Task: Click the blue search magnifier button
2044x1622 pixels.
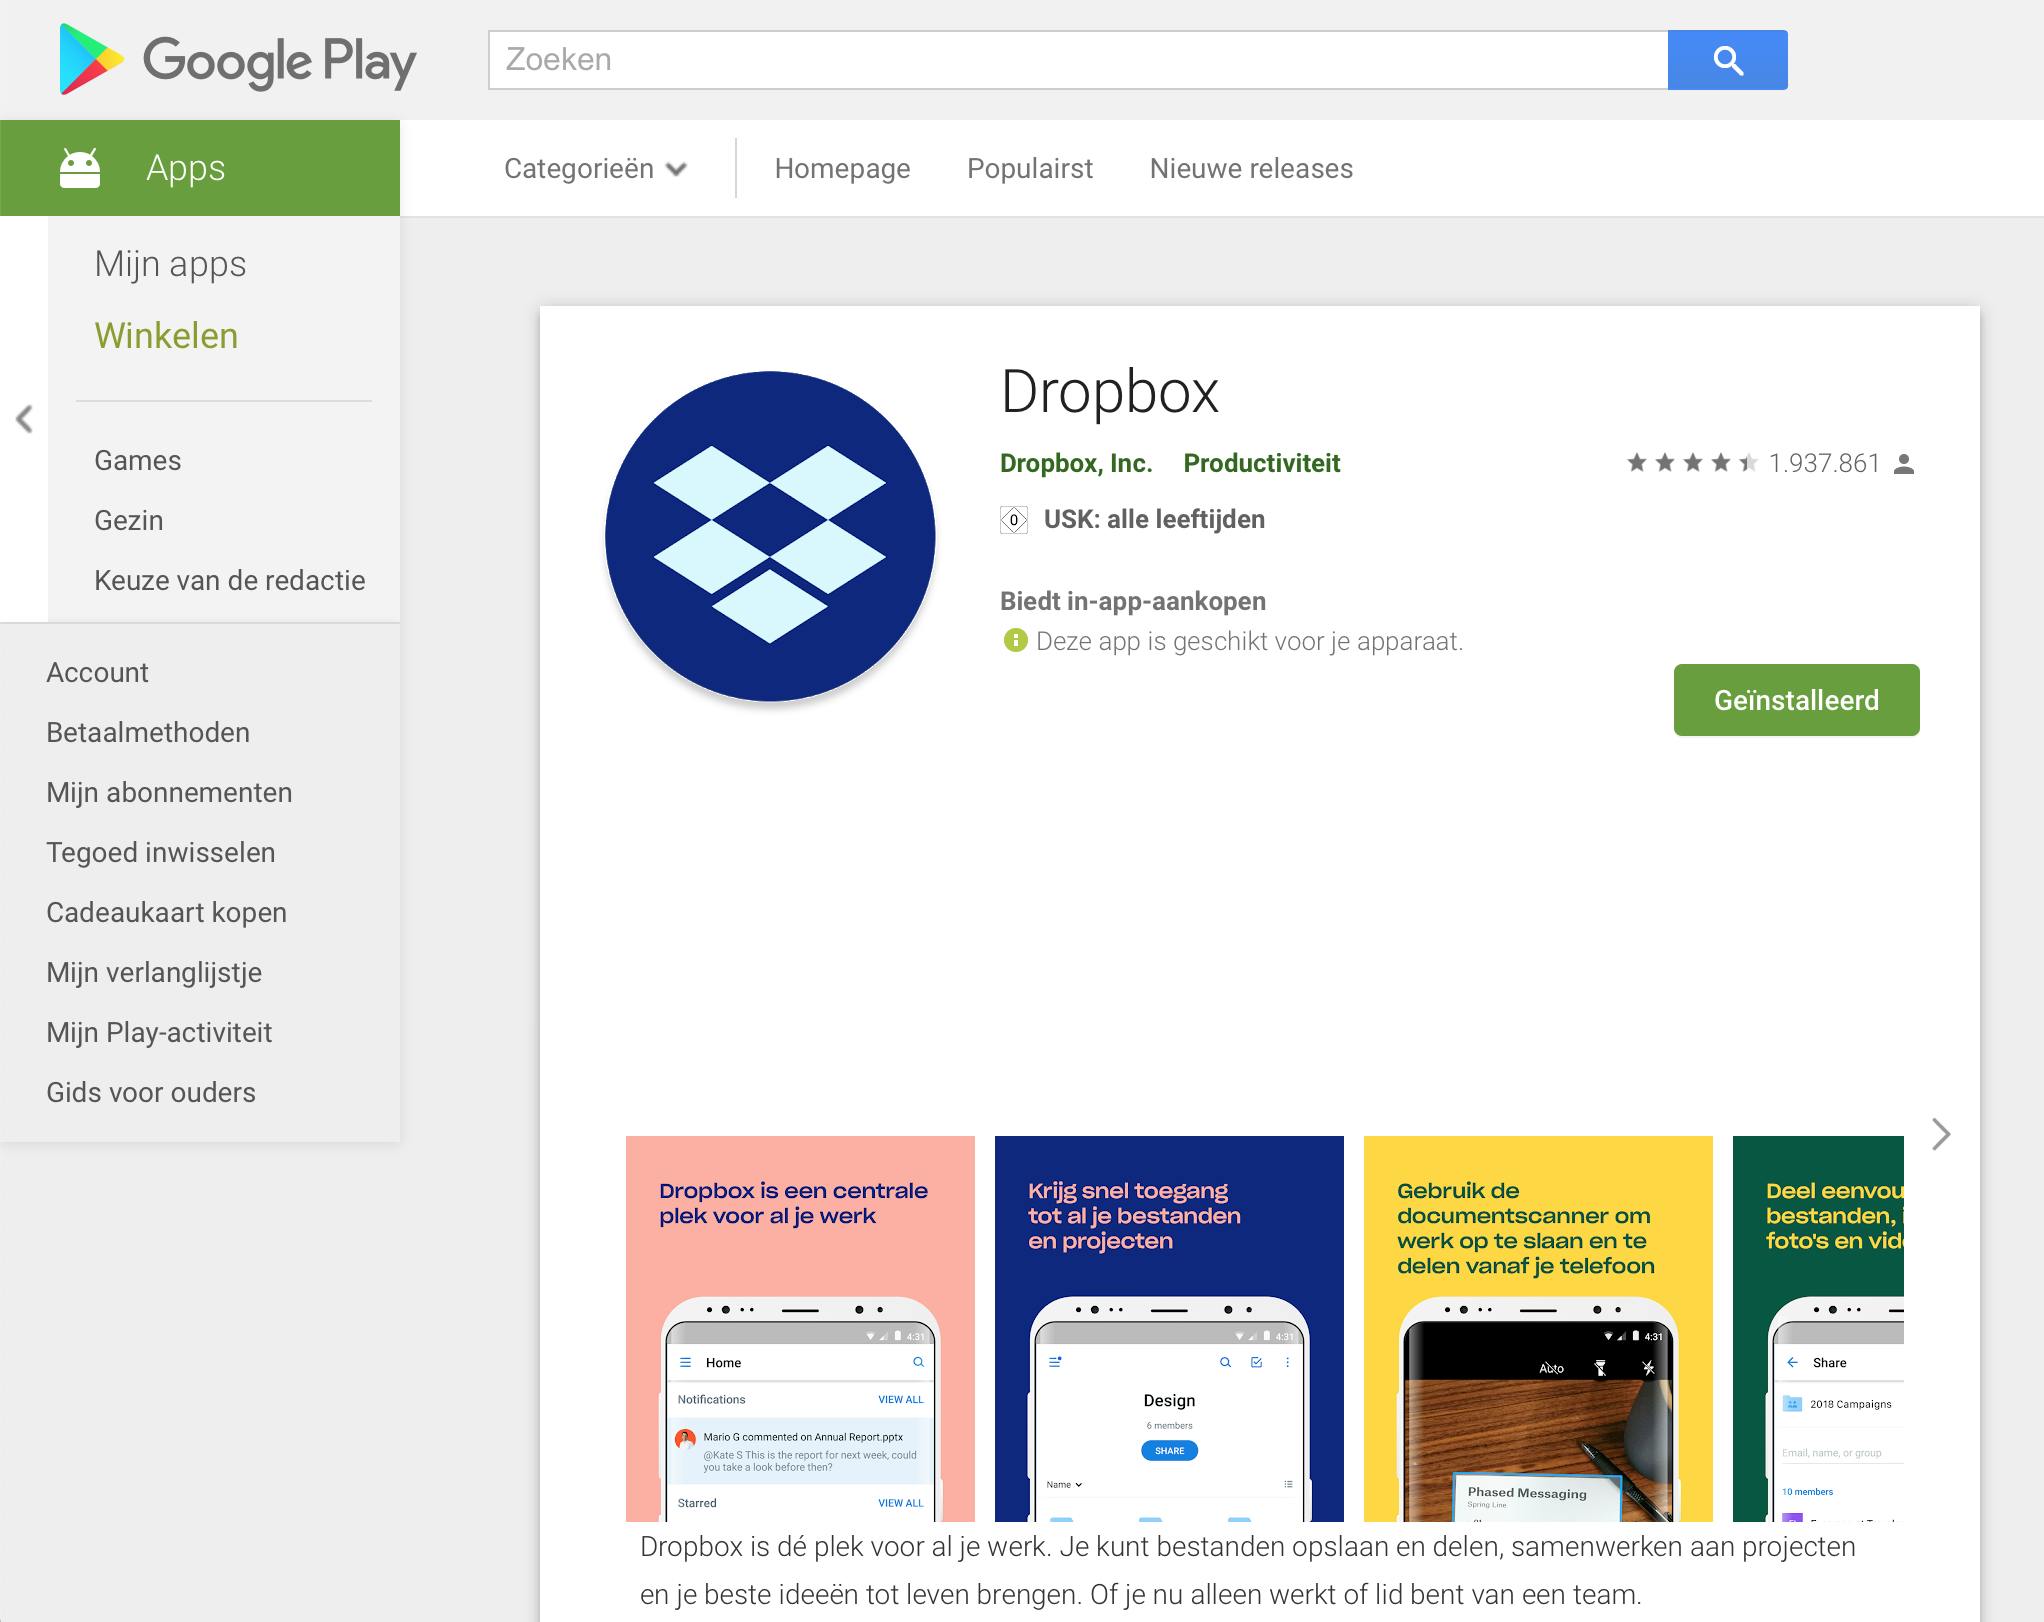Action: tap(1727, 60)
